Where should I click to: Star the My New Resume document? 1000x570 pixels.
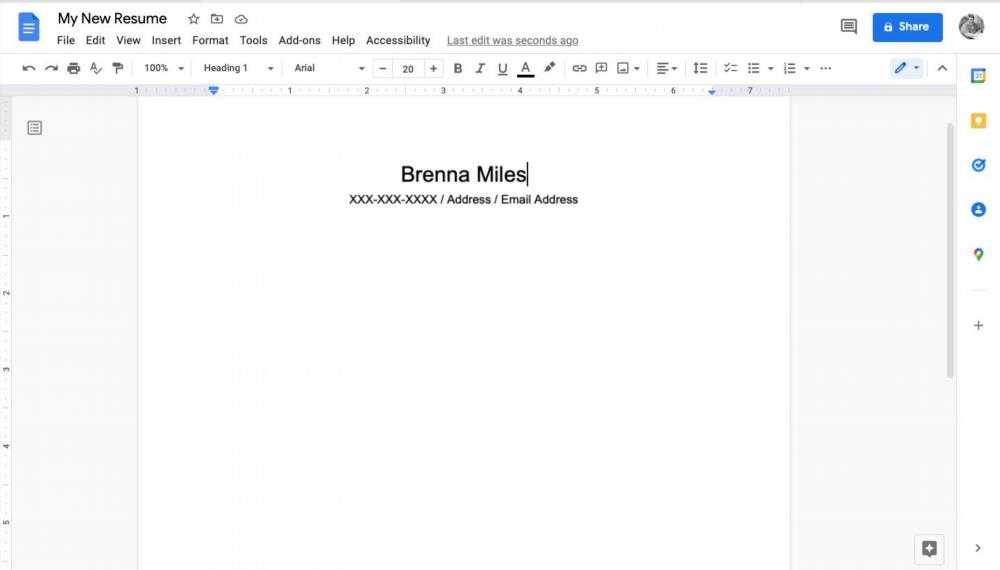(193, 19)
